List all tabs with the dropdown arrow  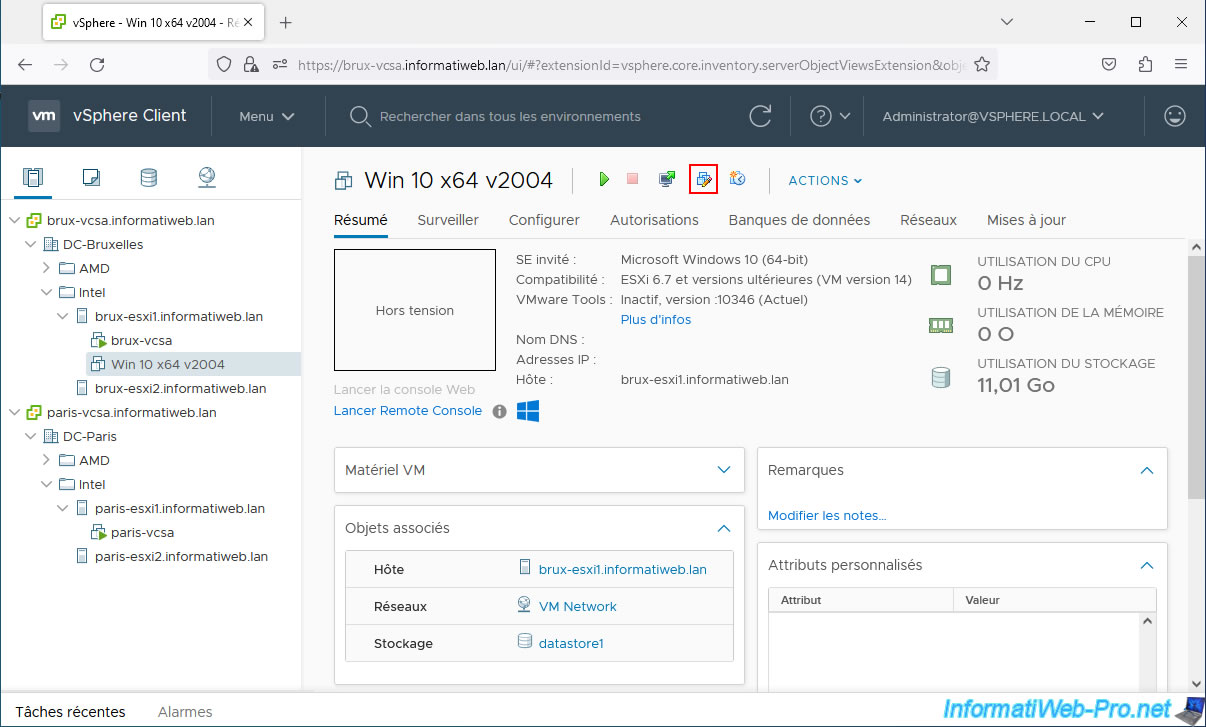(1006, 22)
